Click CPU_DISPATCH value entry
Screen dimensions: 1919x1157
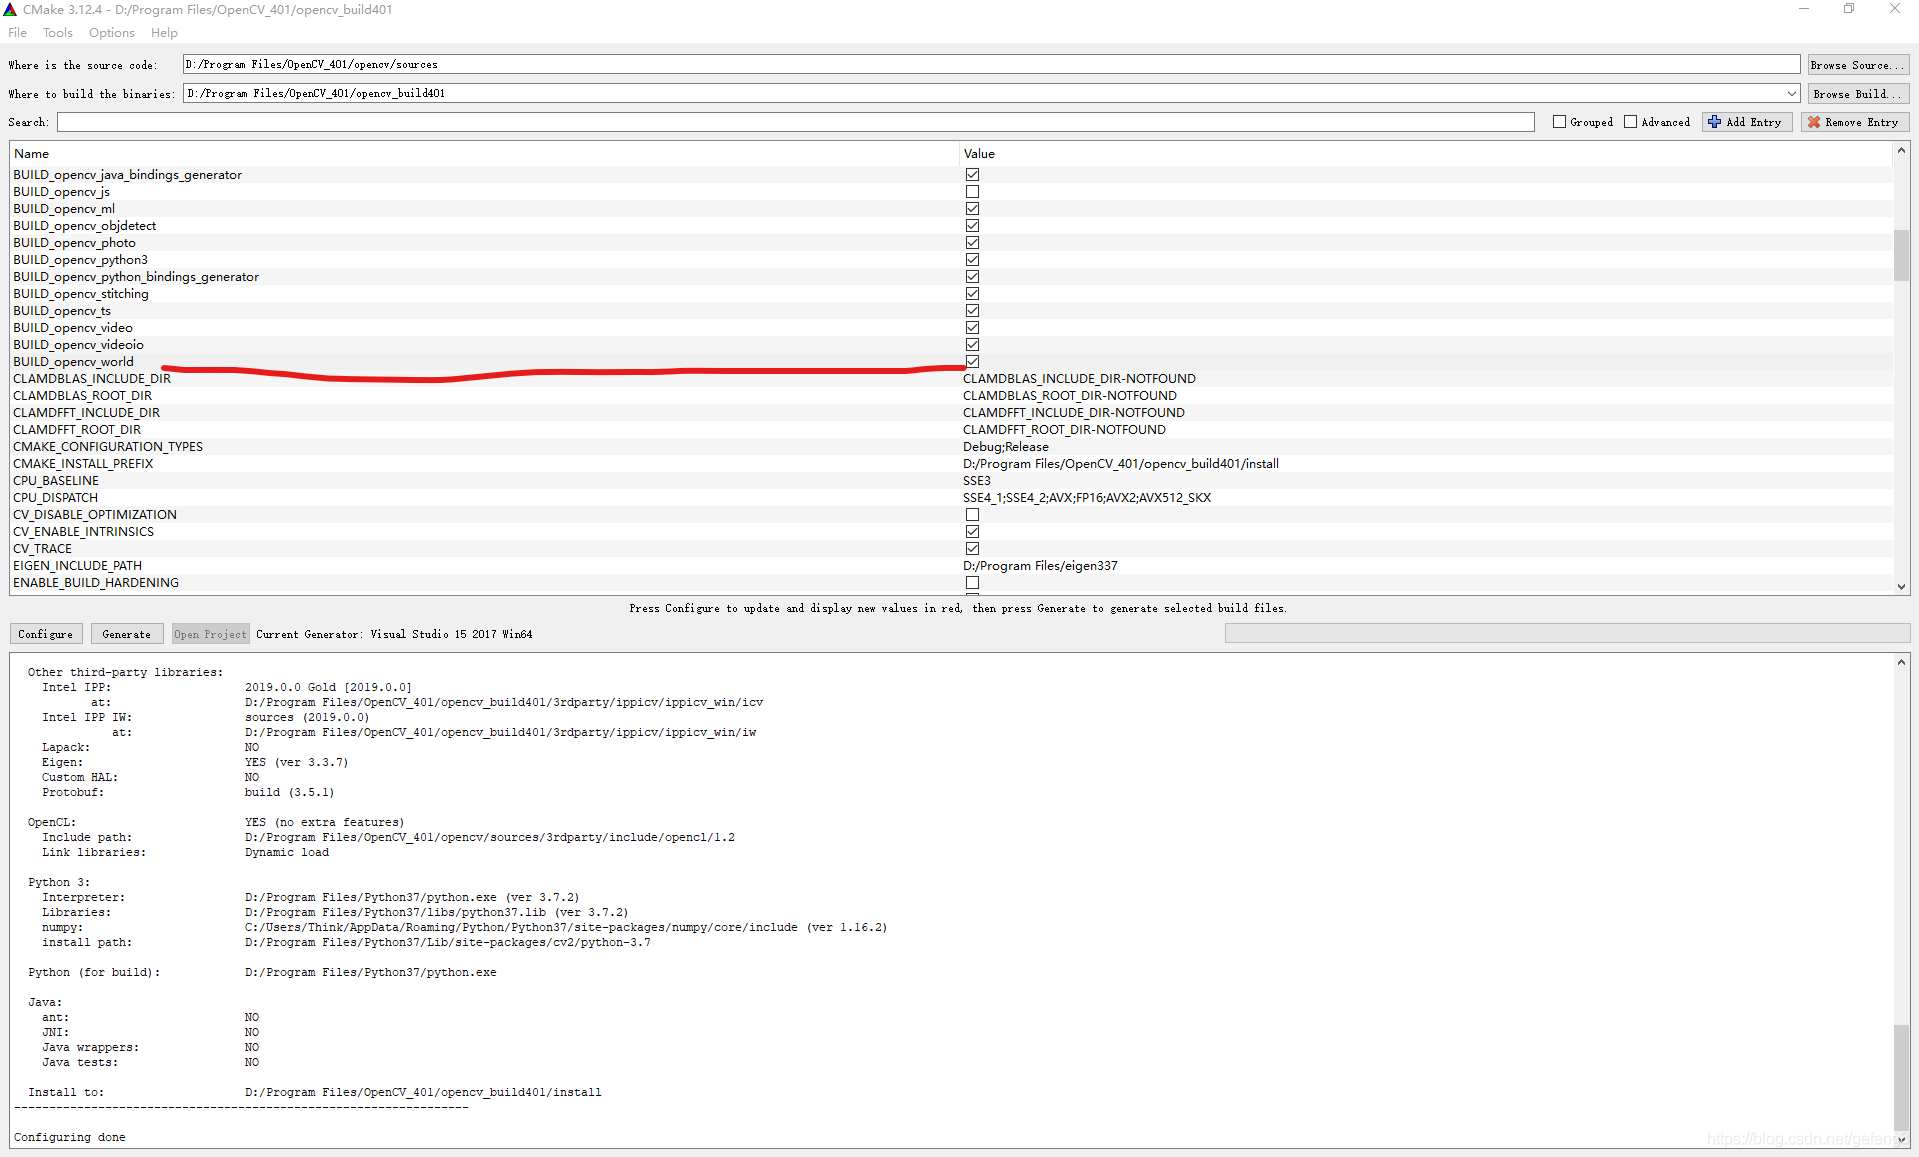coord(1087,498)
